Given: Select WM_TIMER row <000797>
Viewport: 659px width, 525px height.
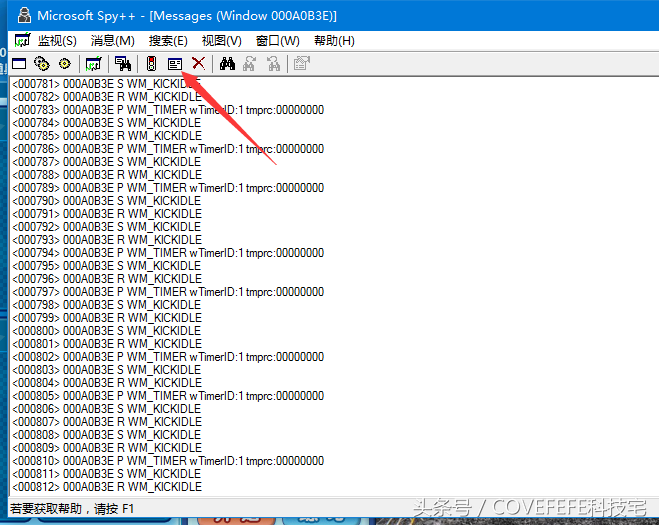Looking at the screenshot, I should pyautogui.click(x=168, y=292).
